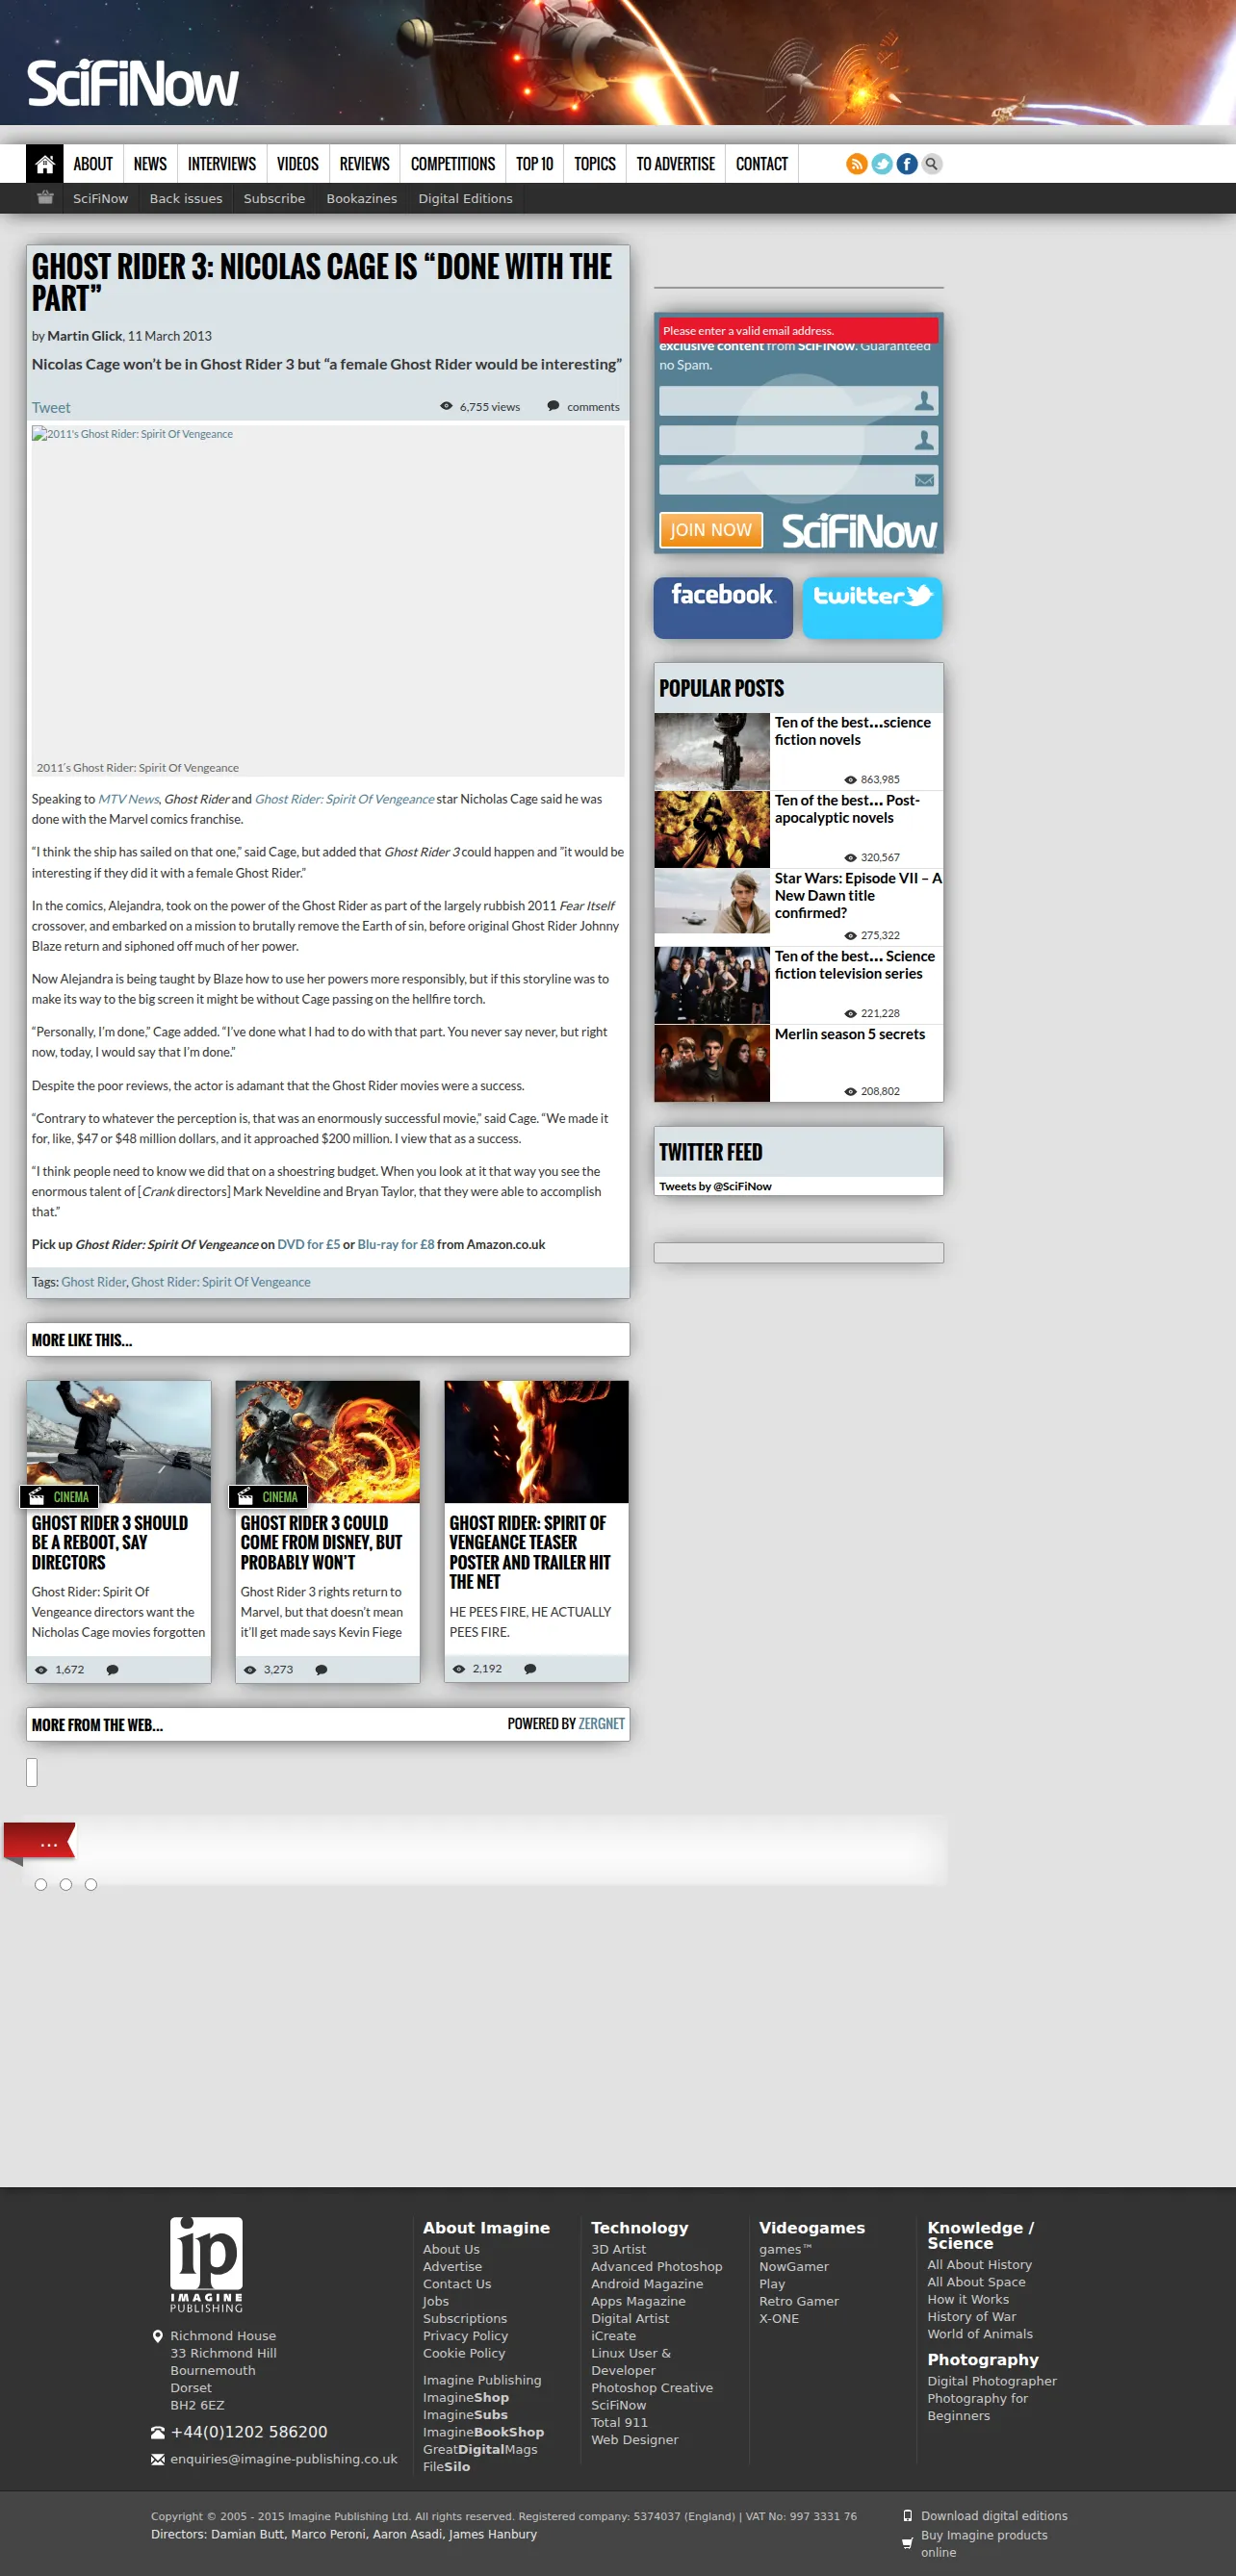Viewport: 1236px width, 2576px height.
Task: Open the Contact menu item
Action: click(762, 164)
